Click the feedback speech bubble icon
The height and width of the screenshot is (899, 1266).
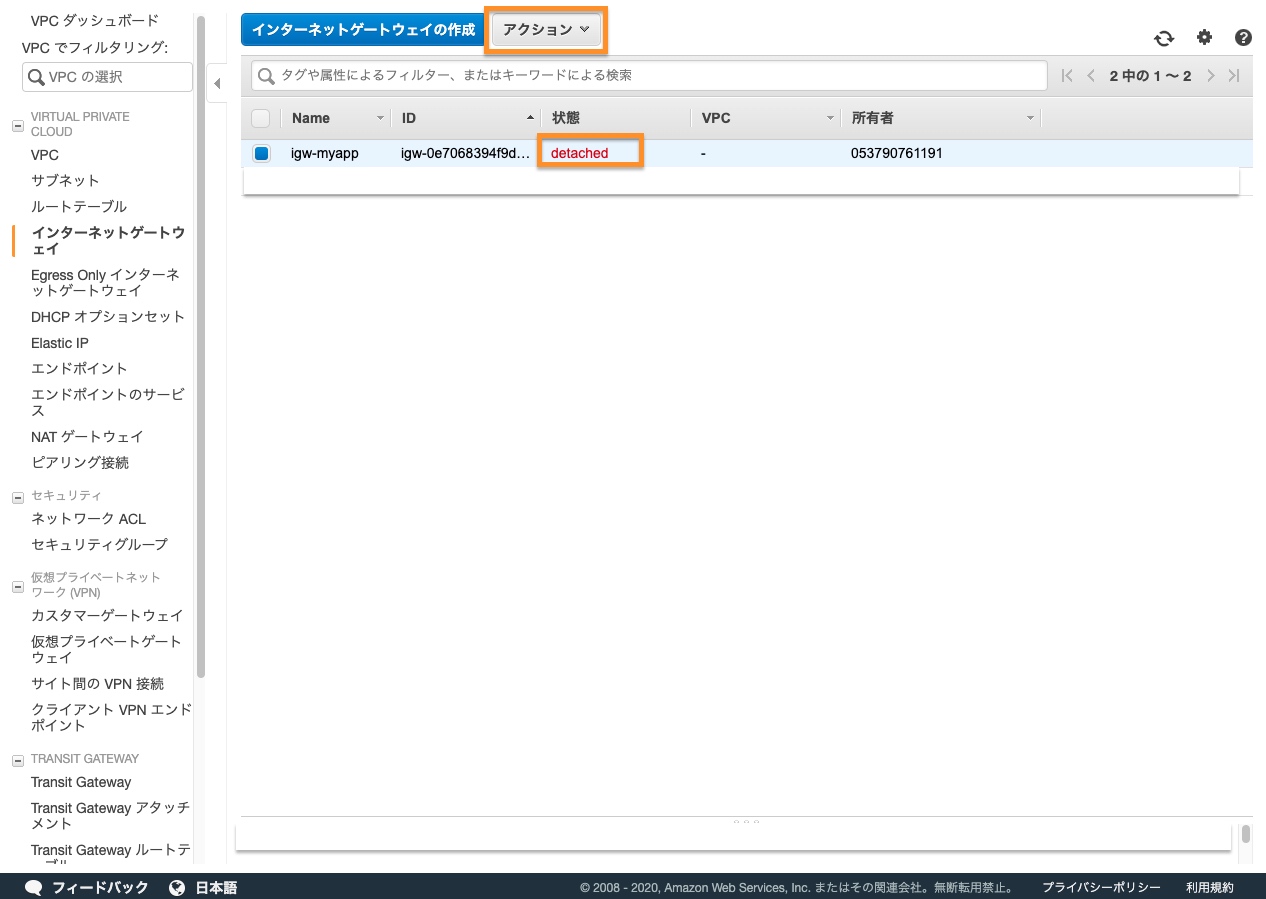click(x=33, y=887)
